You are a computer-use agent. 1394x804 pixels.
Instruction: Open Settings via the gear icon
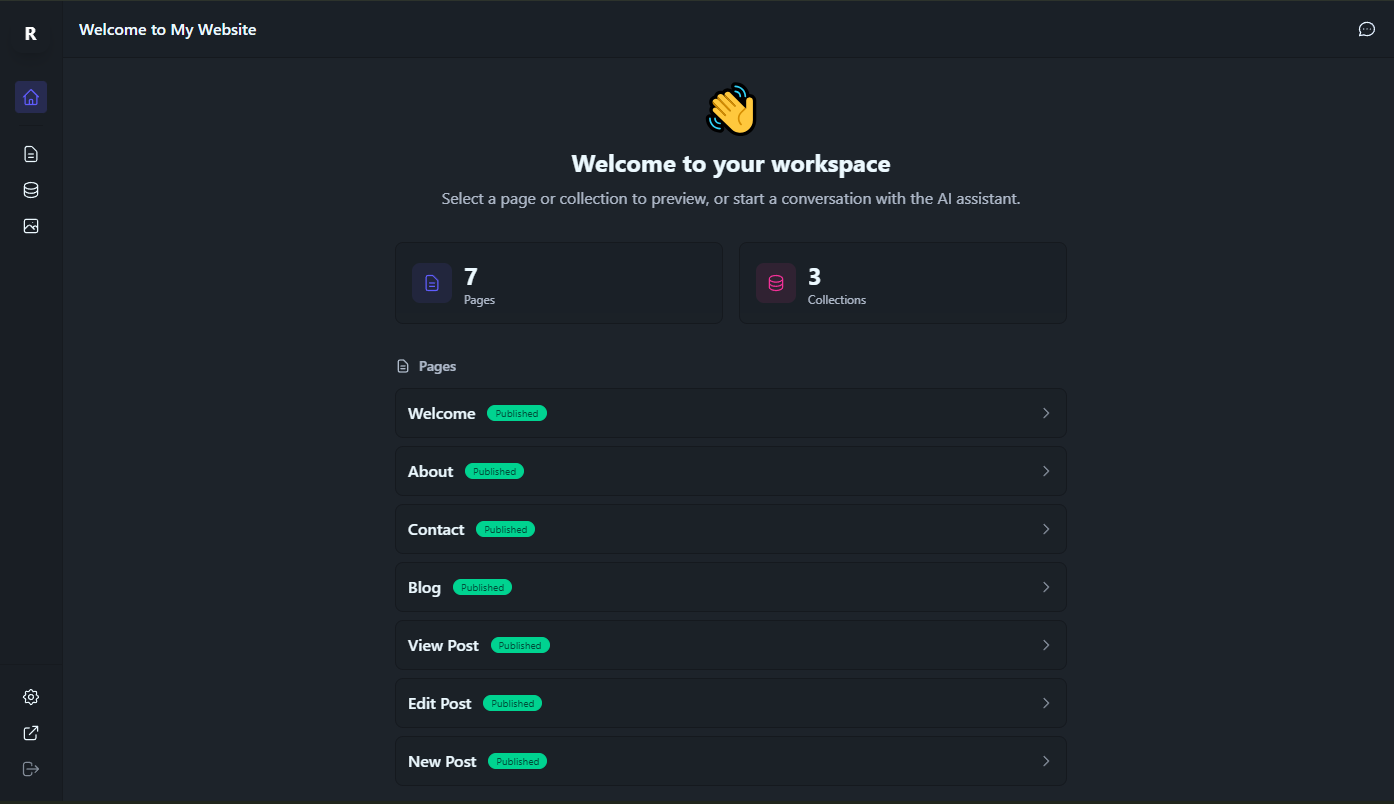coord(30,697)
